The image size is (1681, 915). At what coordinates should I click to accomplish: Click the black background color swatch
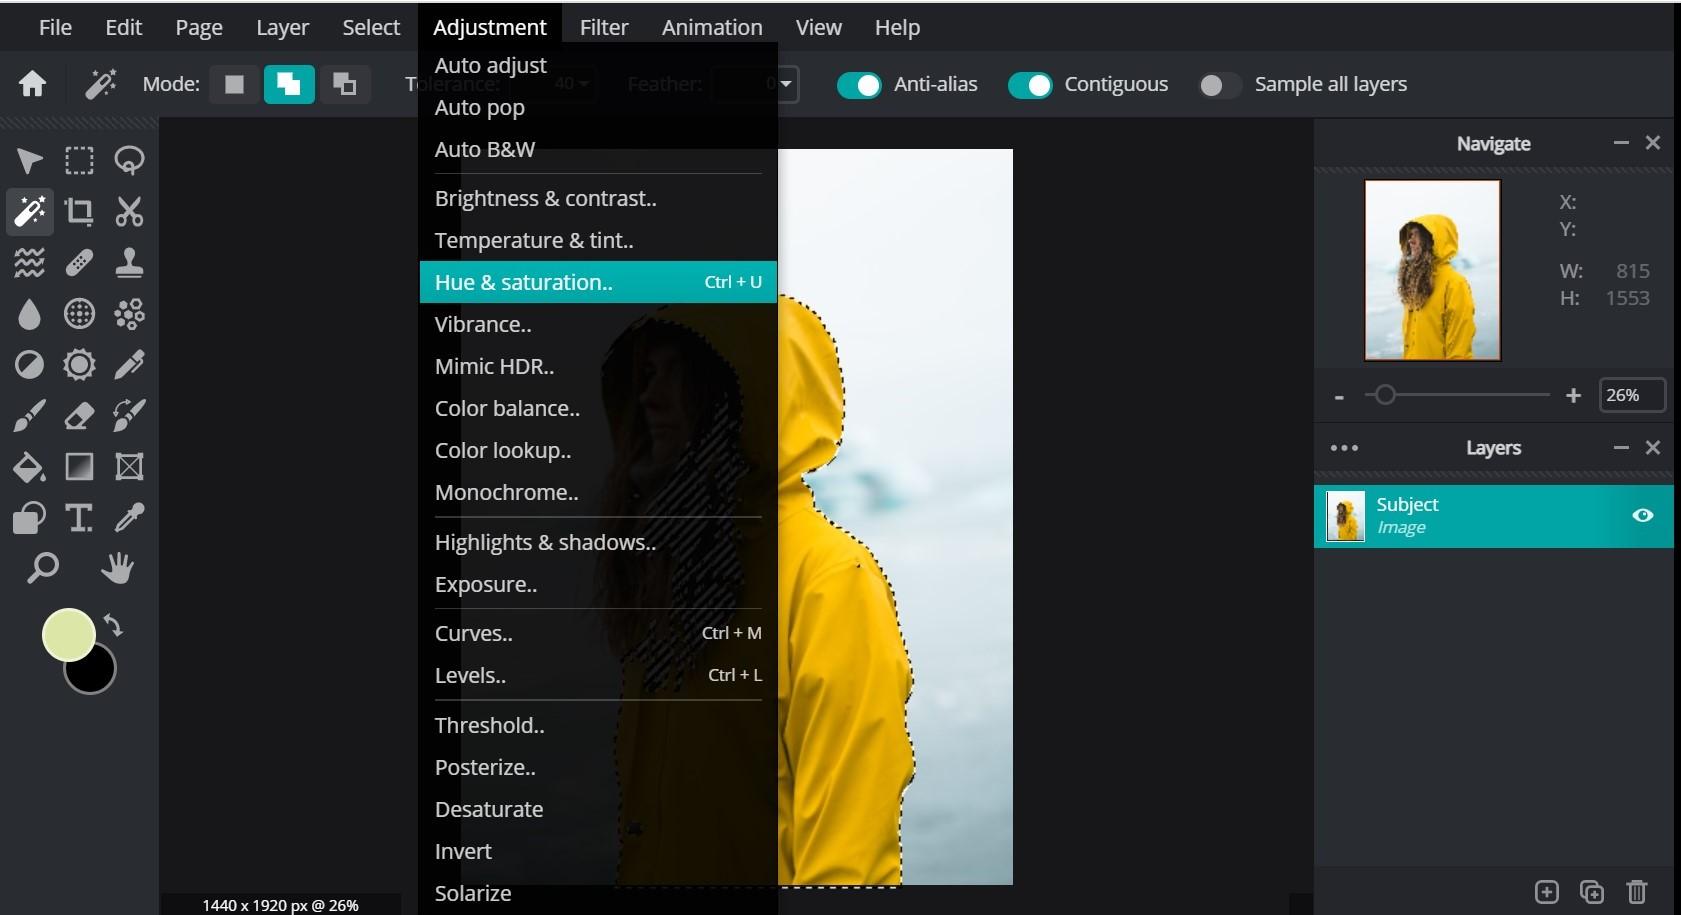95,672
